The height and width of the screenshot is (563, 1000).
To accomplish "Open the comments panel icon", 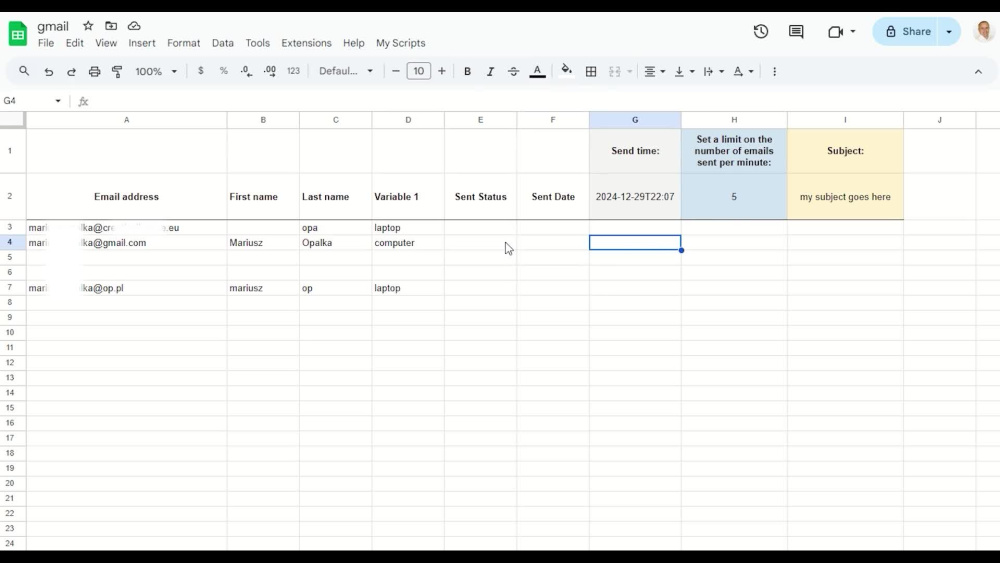I will (x=796, y=31).
